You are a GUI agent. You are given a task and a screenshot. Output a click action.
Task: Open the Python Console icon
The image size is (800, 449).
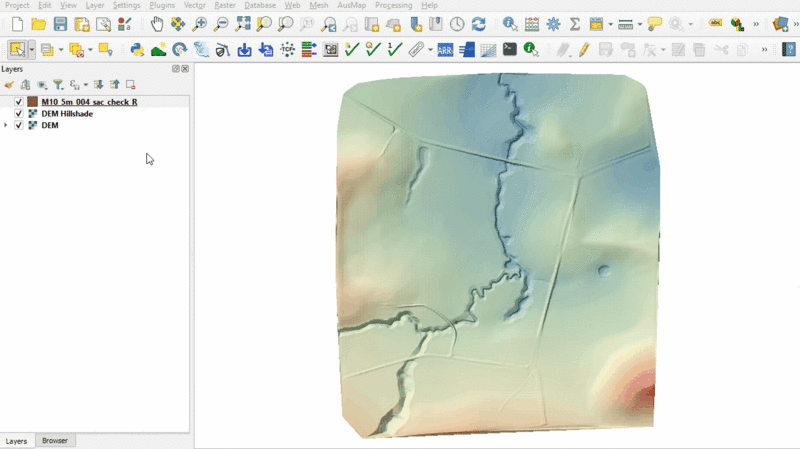click(137, 49)
